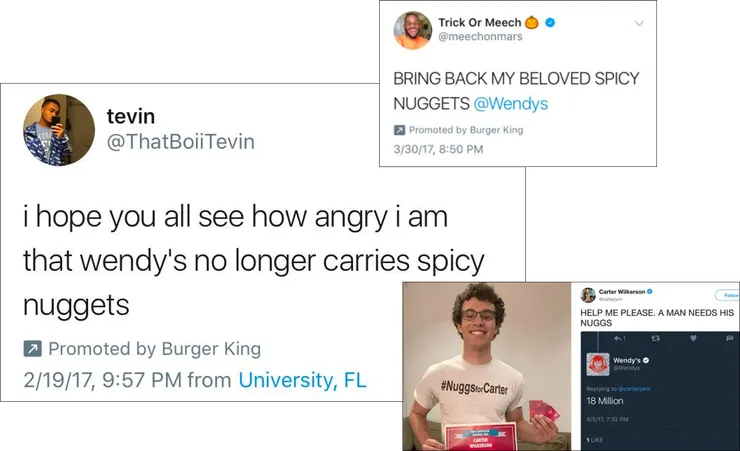Open Trick Or Meech's profile avatar
Image resolution: width=740 pixels, height=451 pixels.
point(413,30)
